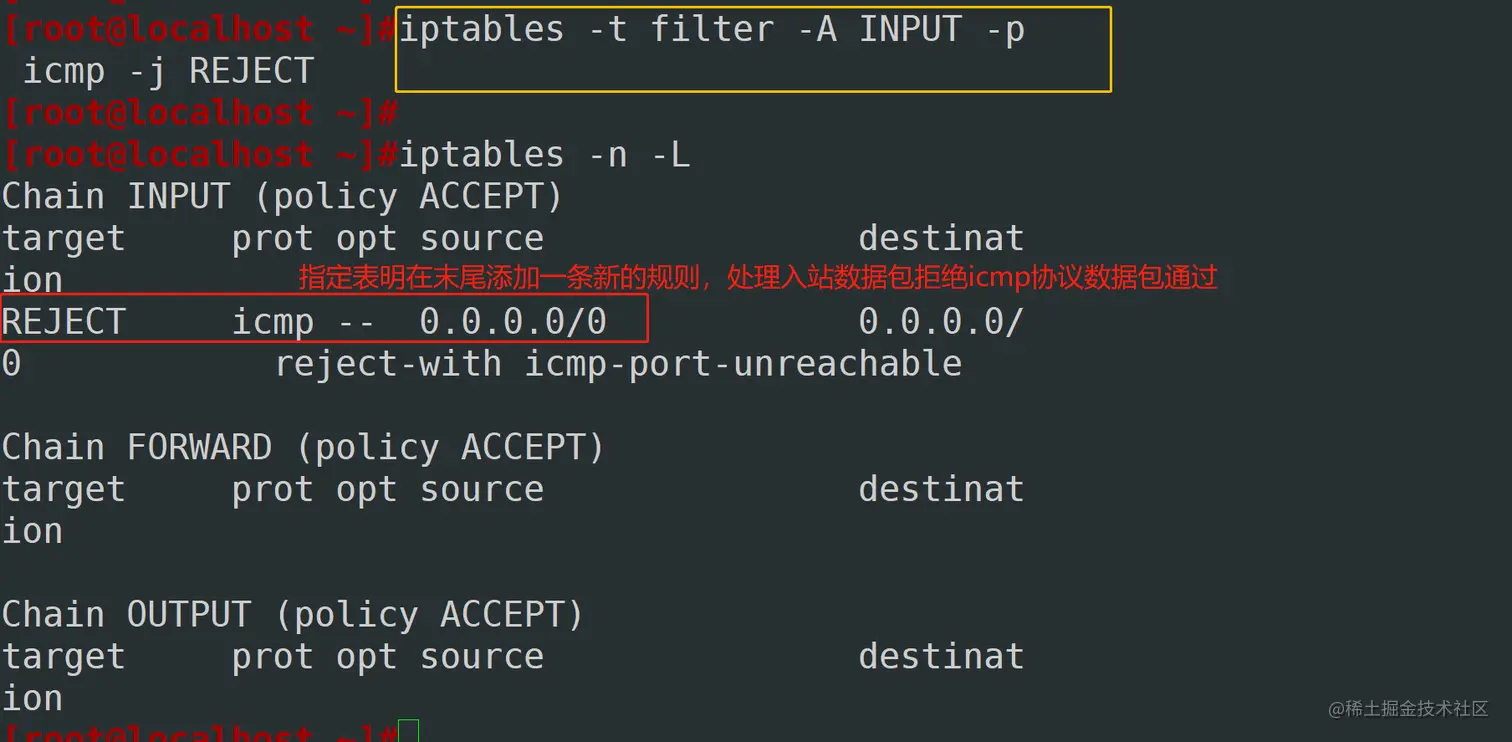Click the 'prot' header under Chain FORWARD
This screenshot has width=1512, height=742.
[273, 489]
